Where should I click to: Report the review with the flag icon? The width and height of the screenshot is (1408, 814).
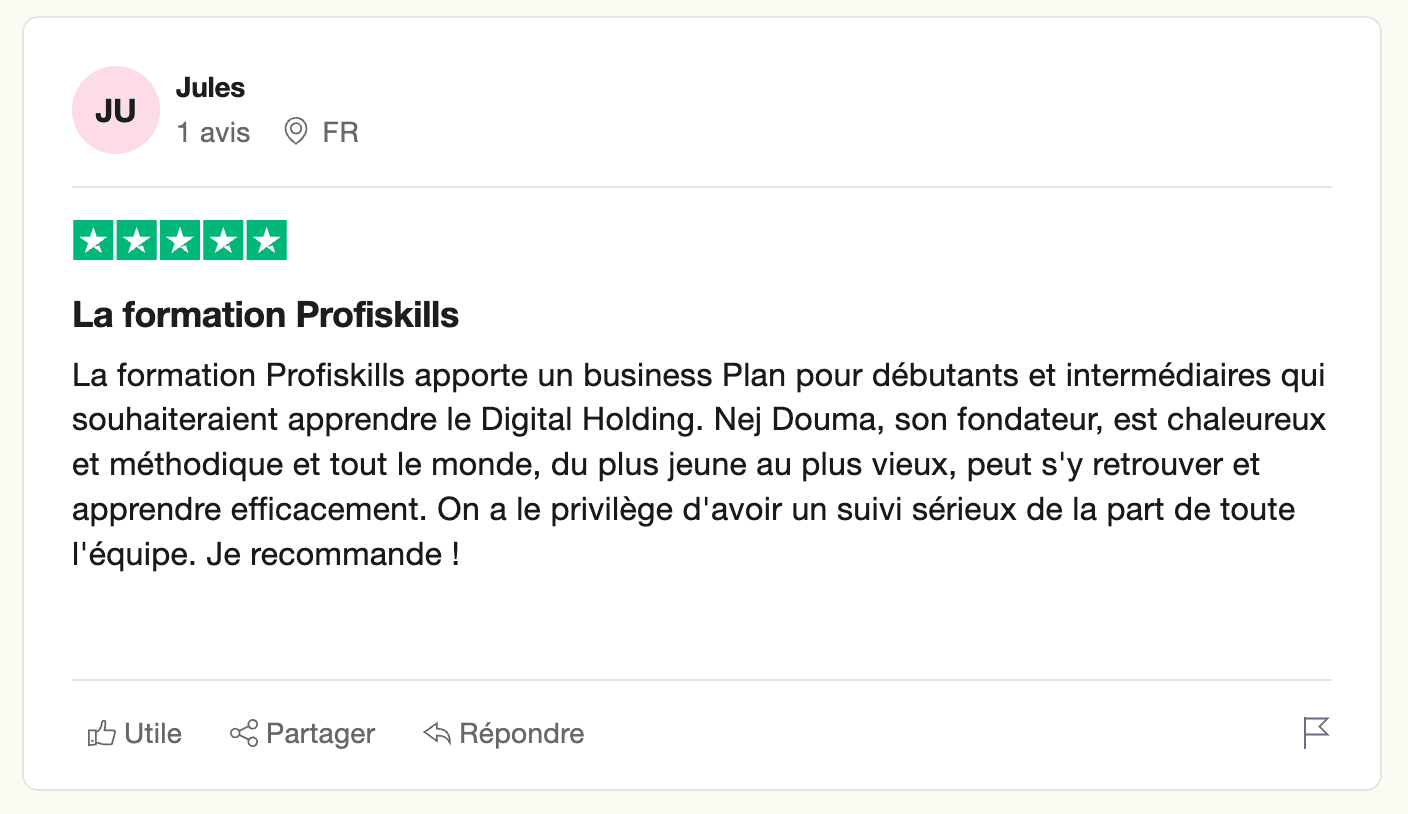(x=1316, y=733)
